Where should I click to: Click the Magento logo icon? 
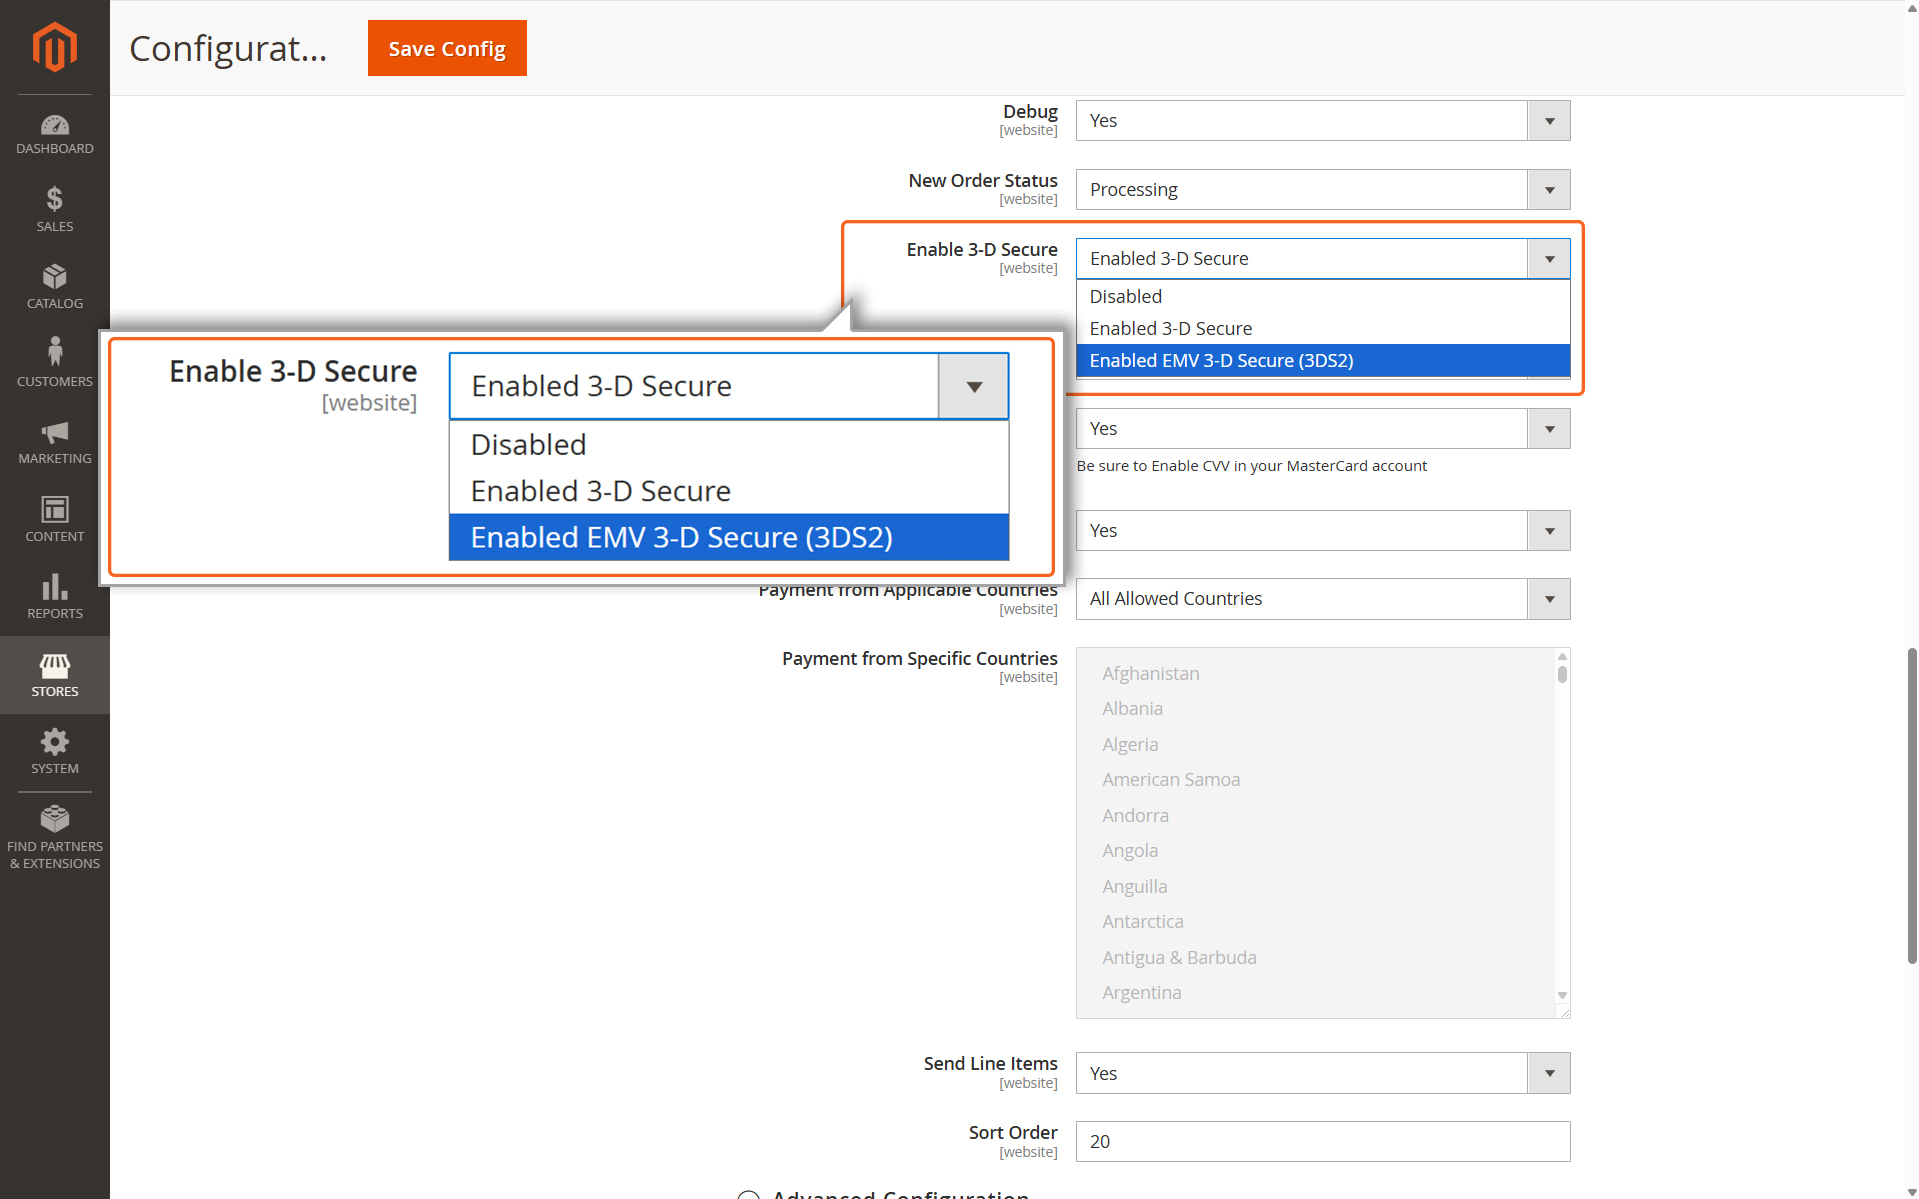coord(54,47)
